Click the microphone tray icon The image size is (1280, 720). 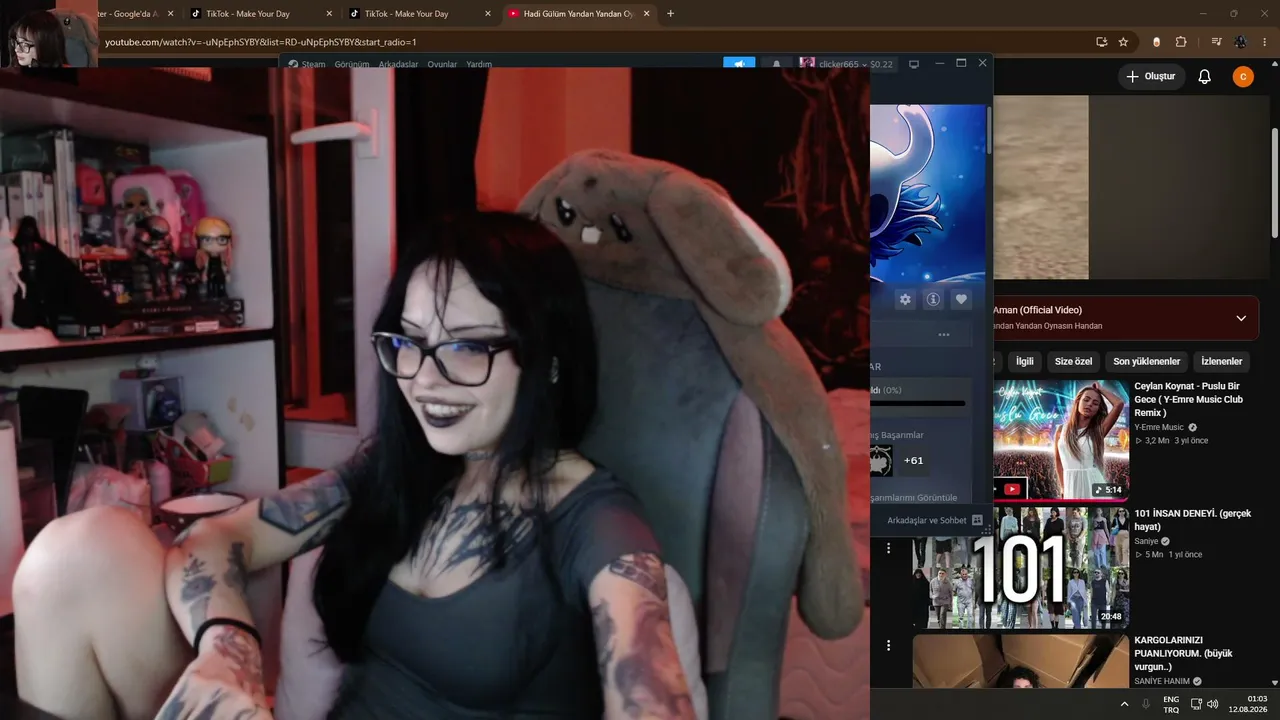pyautogui.click(x=1146, y=704)
